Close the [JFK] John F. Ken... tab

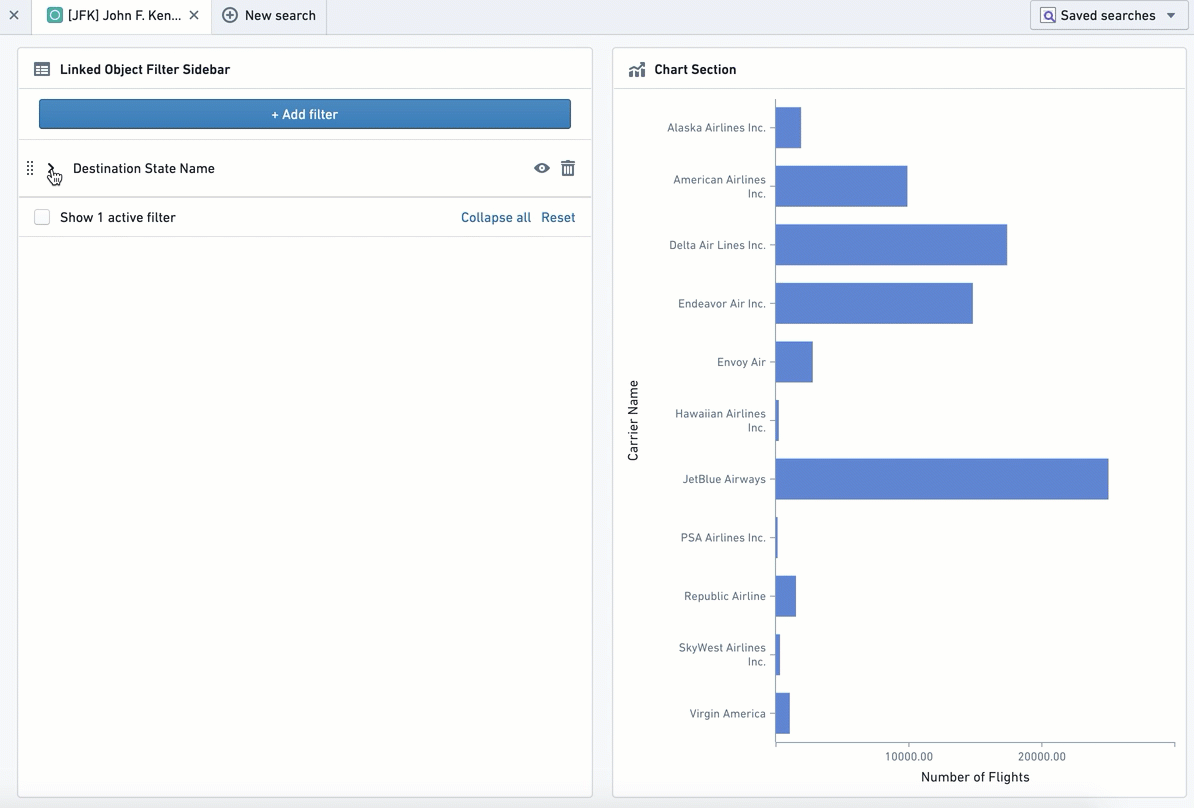pyautogui.click(x=194, y=15)
